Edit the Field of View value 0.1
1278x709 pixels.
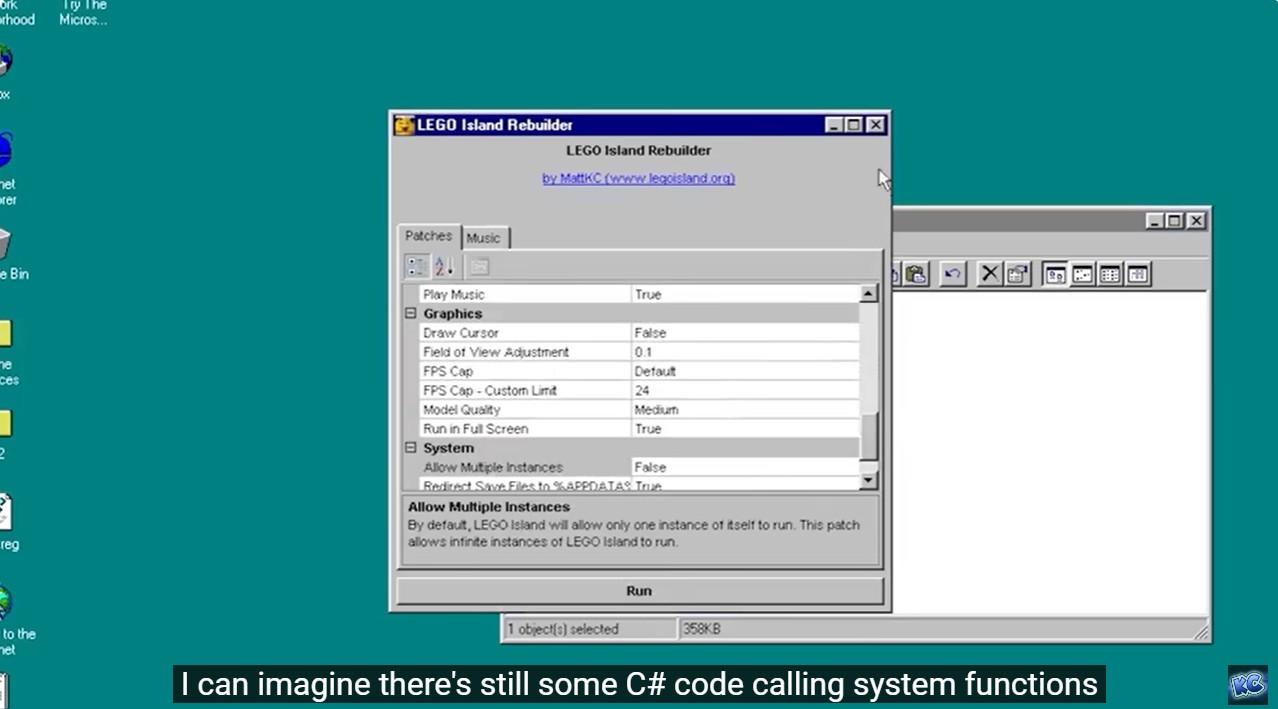click(x=643, y=352)
